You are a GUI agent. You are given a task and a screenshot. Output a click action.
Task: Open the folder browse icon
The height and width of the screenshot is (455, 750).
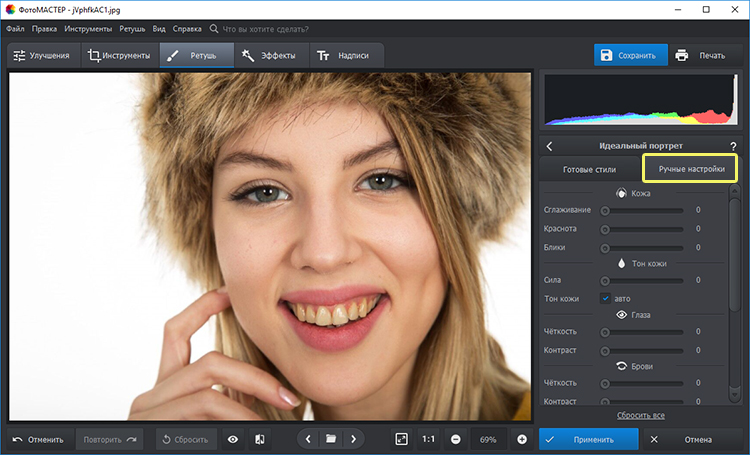pyautogui.click(x=330, y=439)
